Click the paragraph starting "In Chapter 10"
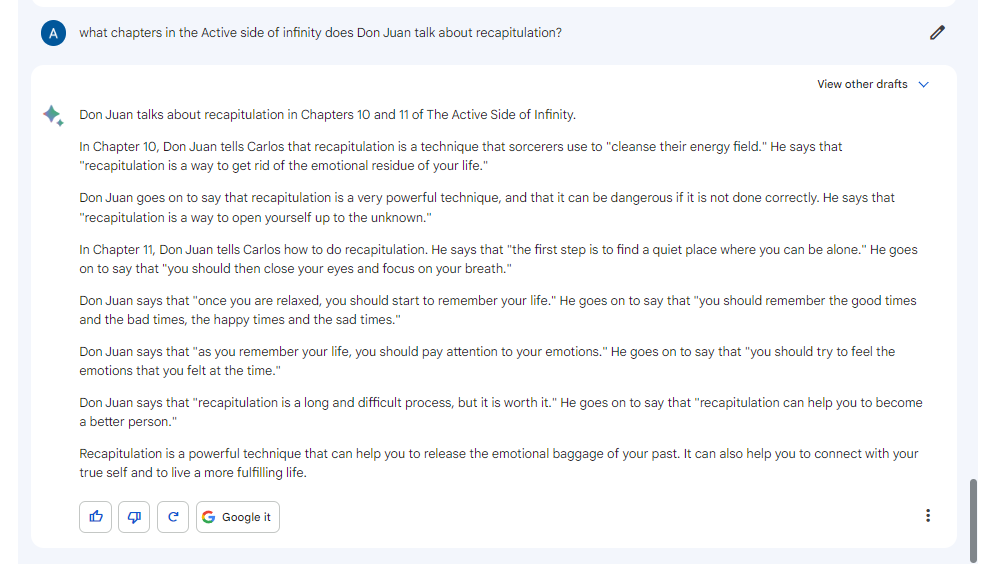Screen dimensions: 1001x564 click(460, 156)
